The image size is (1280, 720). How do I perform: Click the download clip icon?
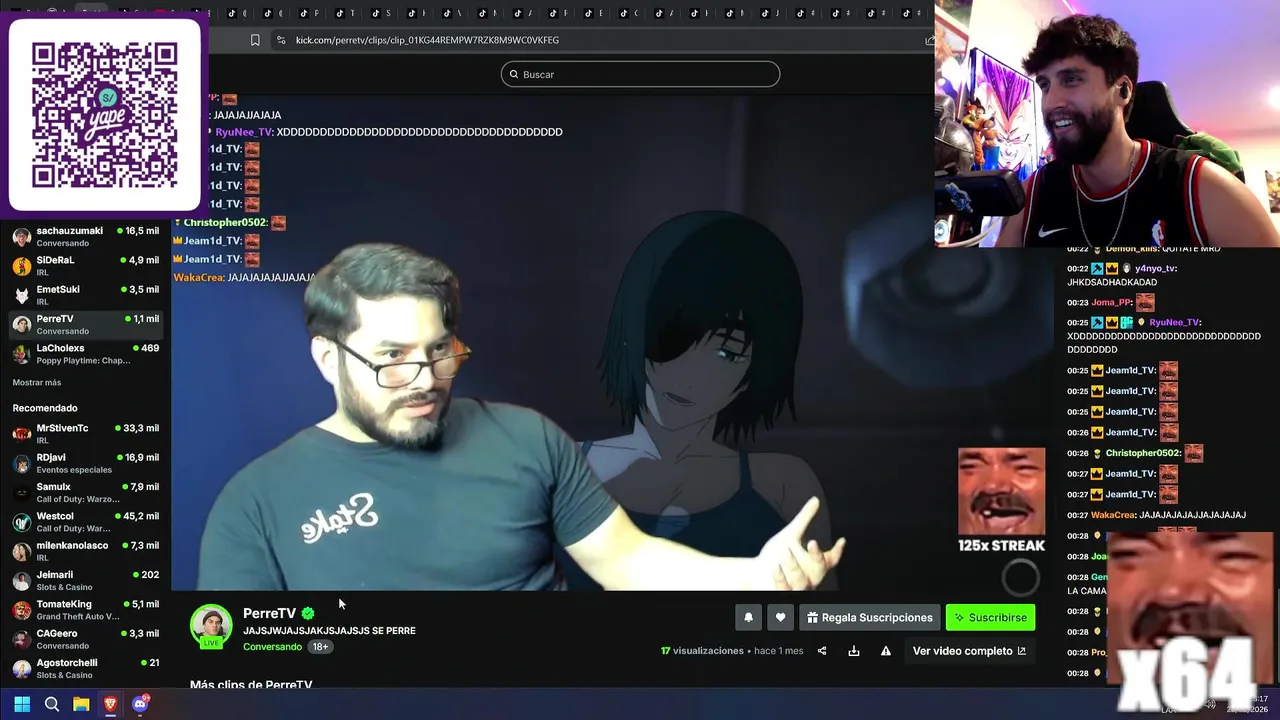coord(854,651)
